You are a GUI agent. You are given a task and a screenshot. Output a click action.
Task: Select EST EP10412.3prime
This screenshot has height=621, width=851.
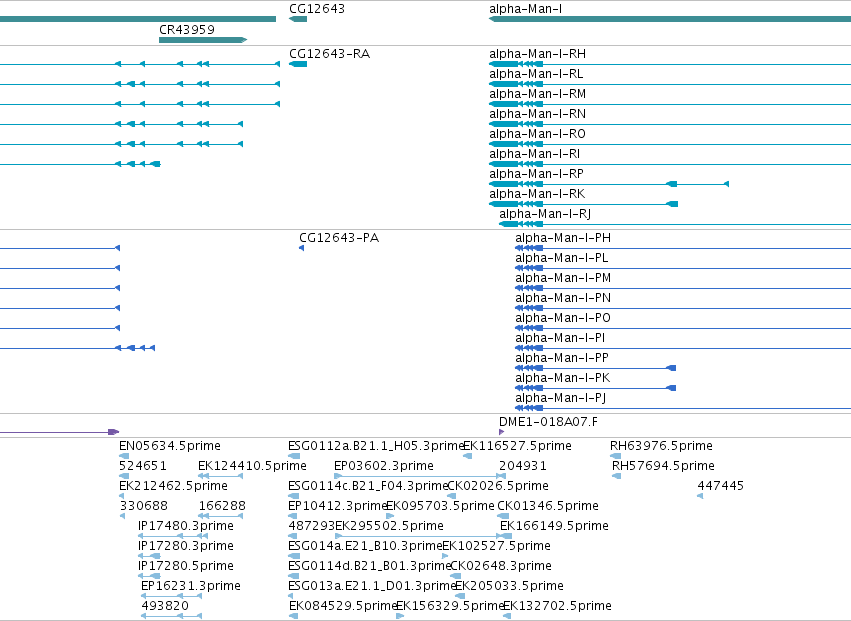[x=338, y=506]
